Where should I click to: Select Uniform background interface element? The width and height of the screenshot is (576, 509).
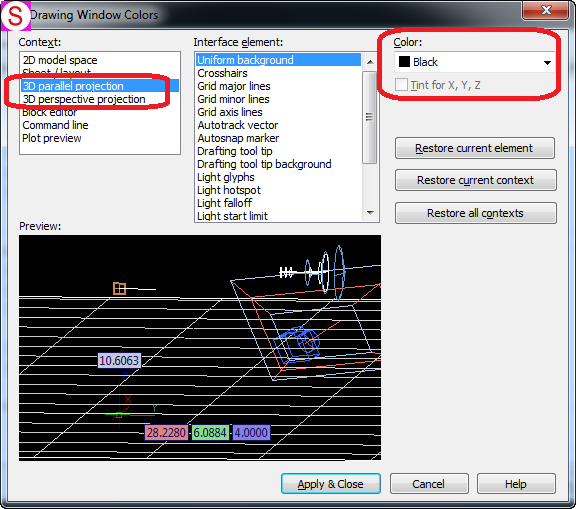click(x=278, y=60)
